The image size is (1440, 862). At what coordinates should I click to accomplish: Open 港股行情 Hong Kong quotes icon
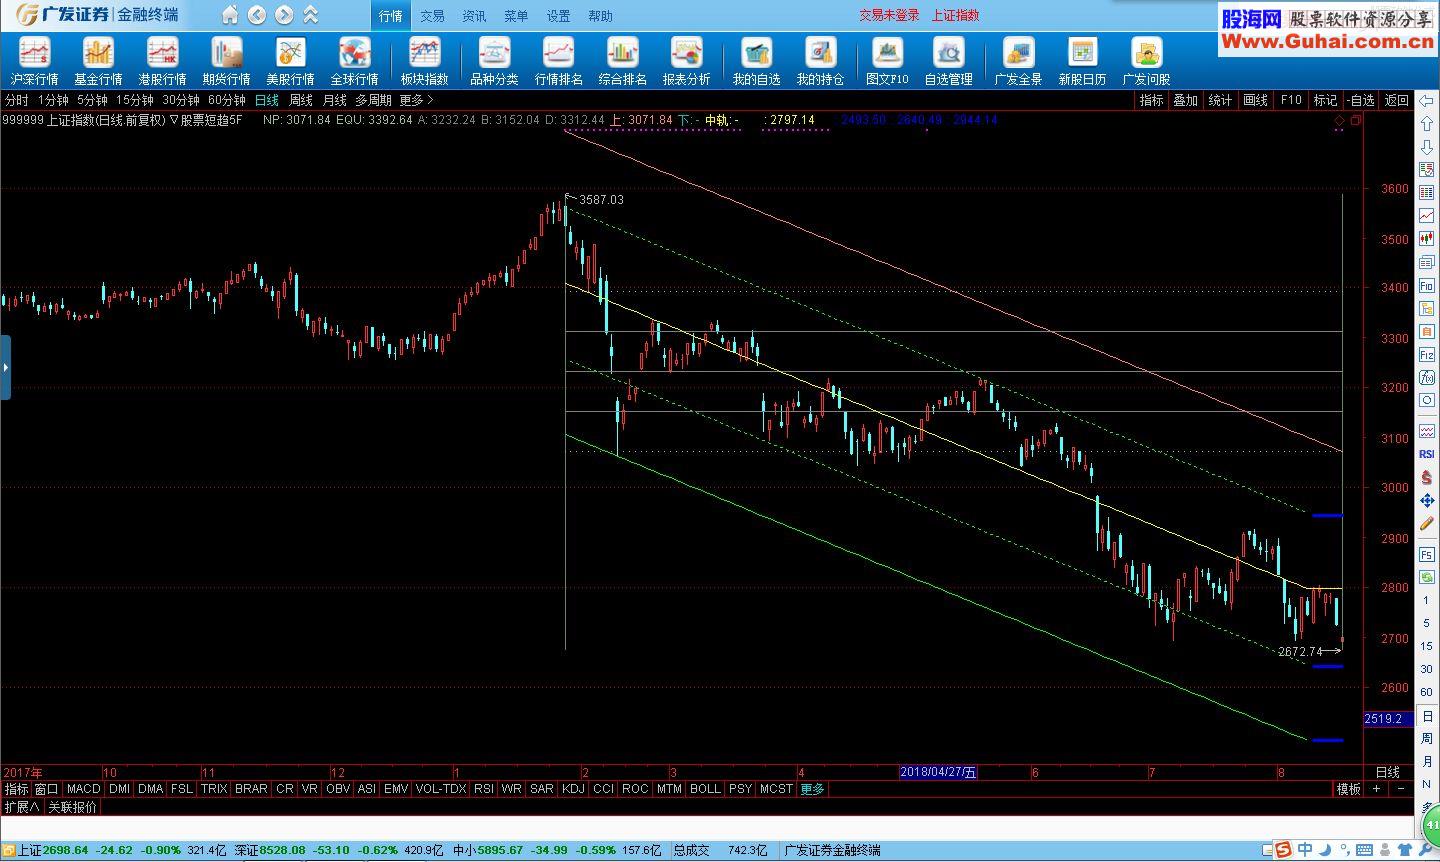tap(162, 61)
